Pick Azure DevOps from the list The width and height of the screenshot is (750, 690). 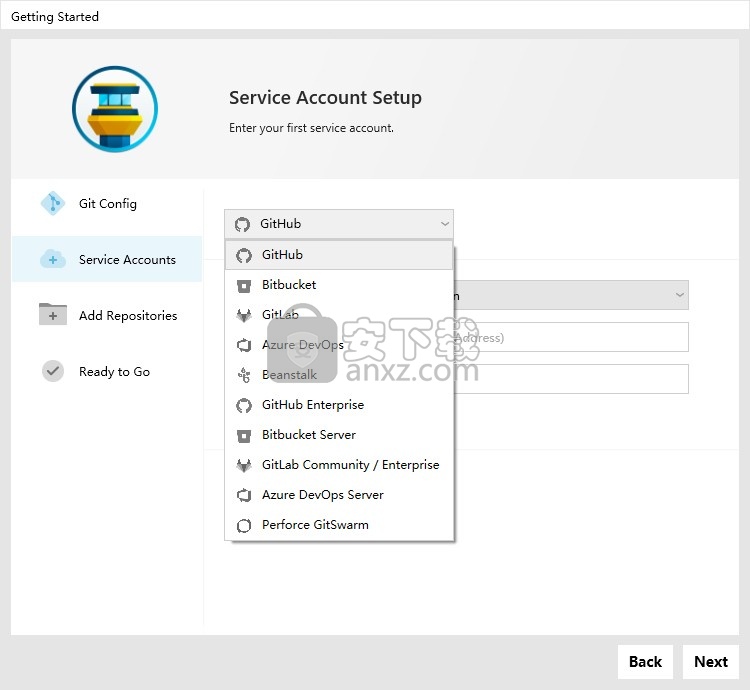[339, 345]
